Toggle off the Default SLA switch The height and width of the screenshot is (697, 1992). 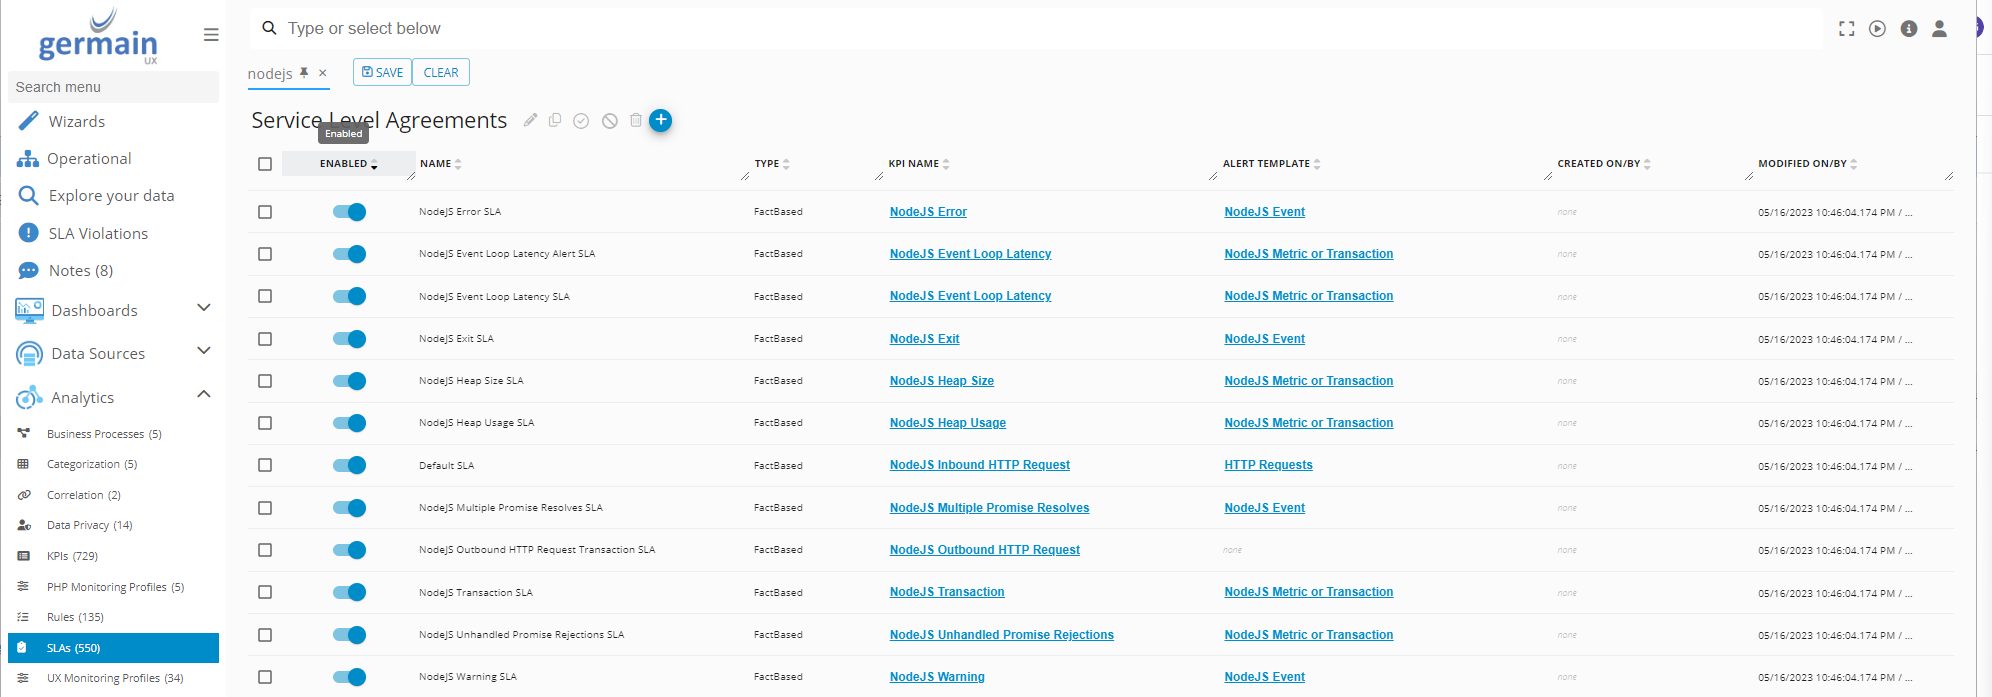(349, 465)
